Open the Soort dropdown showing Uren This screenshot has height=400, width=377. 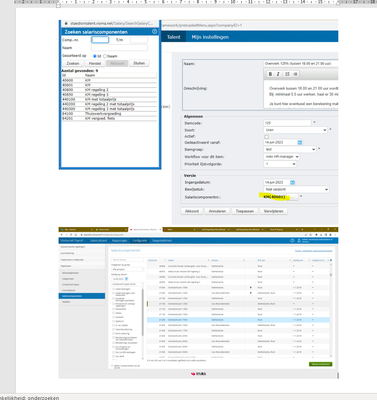[x=296, y=130]
